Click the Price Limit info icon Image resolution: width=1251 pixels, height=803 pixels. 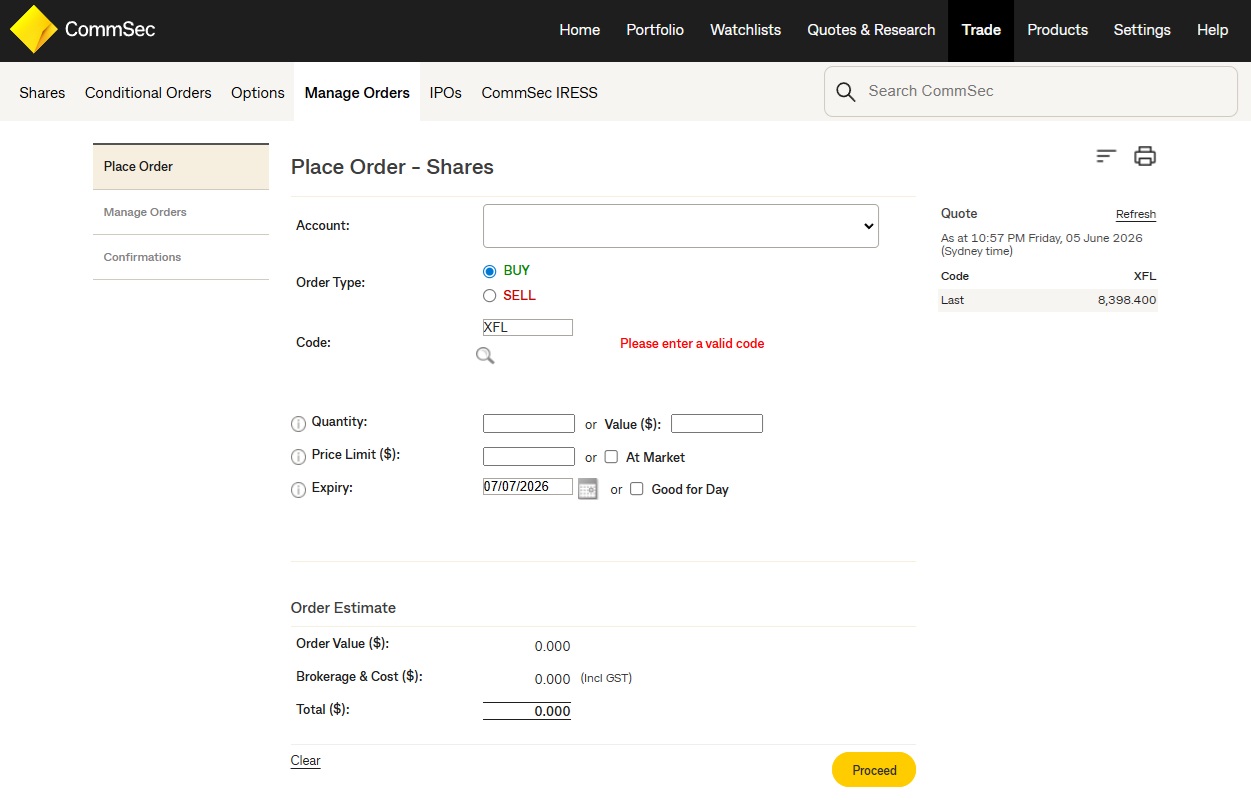coord(298,457)
